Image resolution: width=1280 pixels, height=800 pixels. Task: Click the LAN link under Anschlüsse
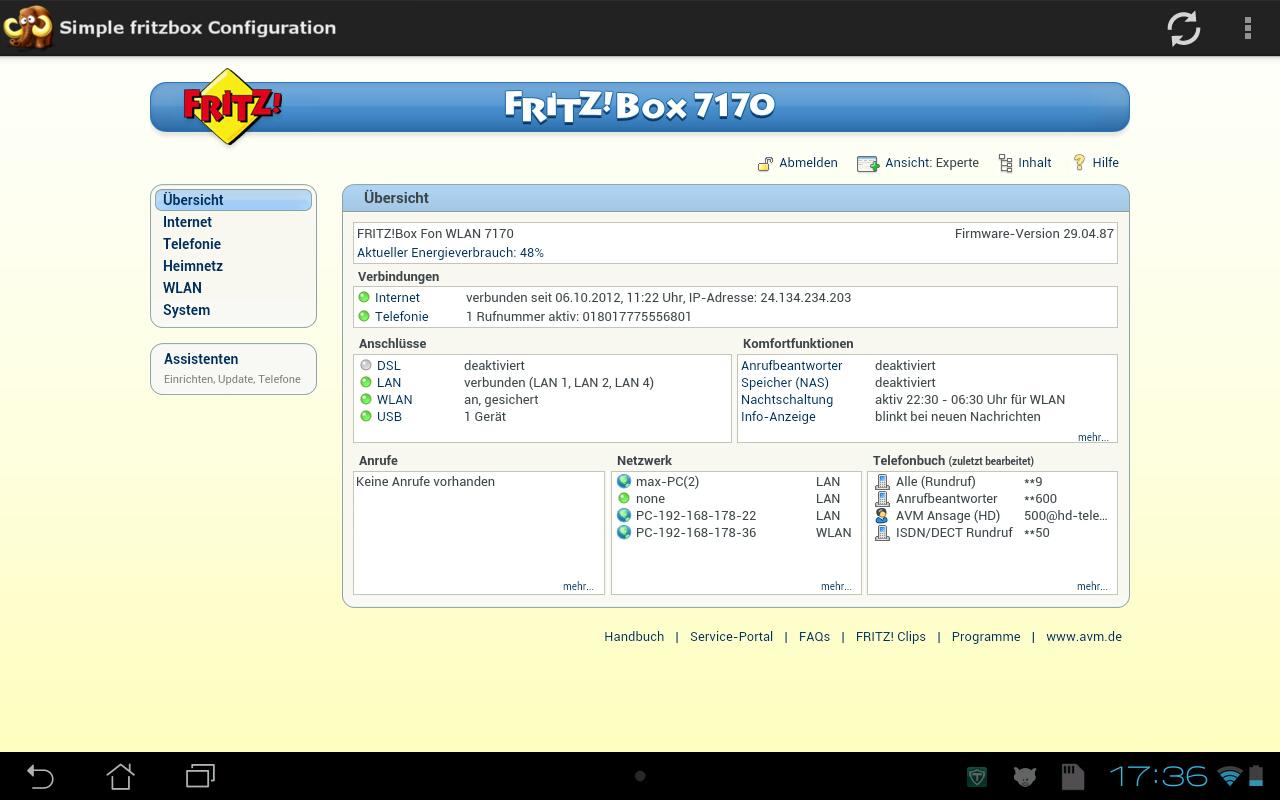389,383
